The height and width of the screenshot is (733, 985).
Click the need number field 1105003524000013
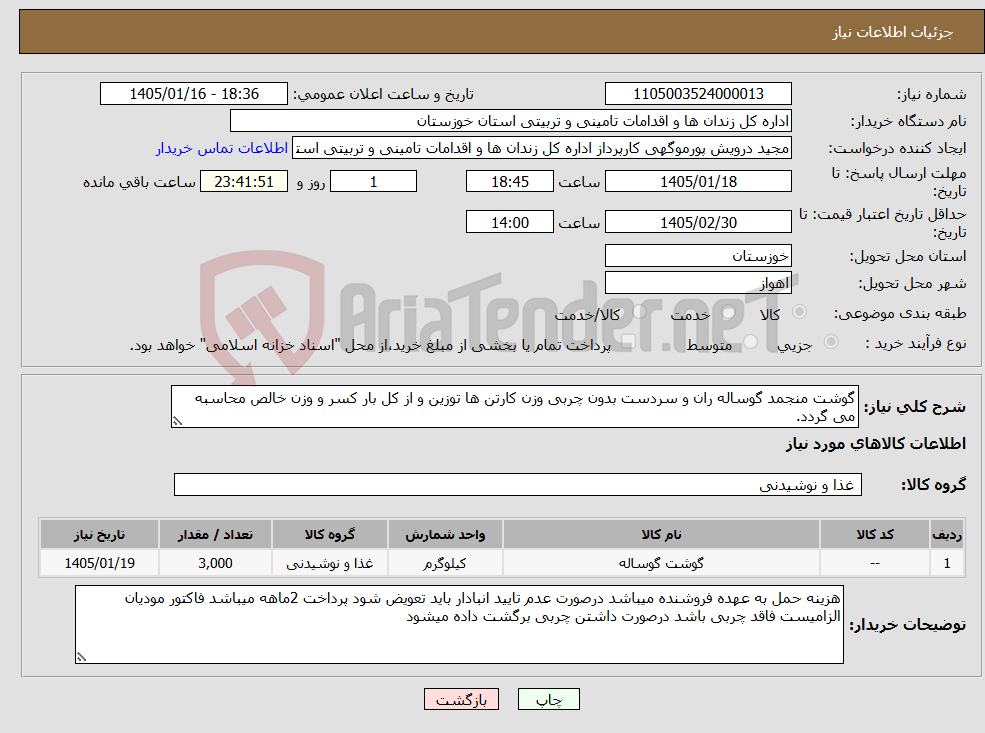pos(698,94)
